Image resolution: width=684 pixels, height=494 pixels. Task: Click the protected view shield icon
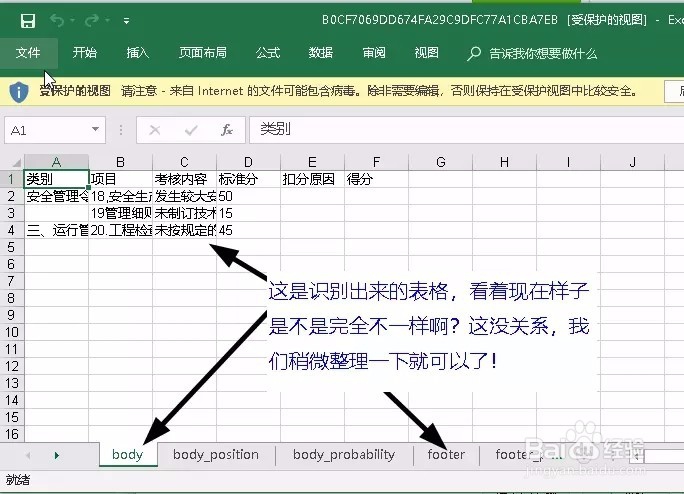tap(19, 92)
